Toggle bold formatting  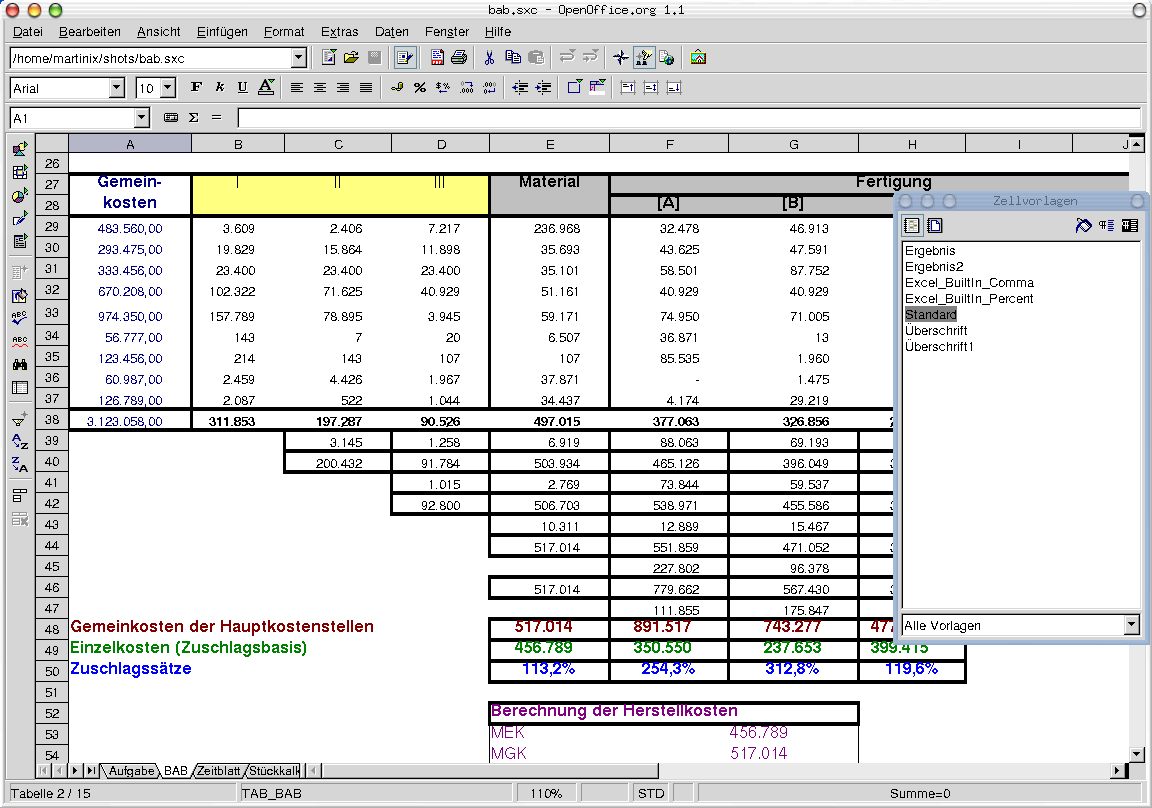(196, 88)
